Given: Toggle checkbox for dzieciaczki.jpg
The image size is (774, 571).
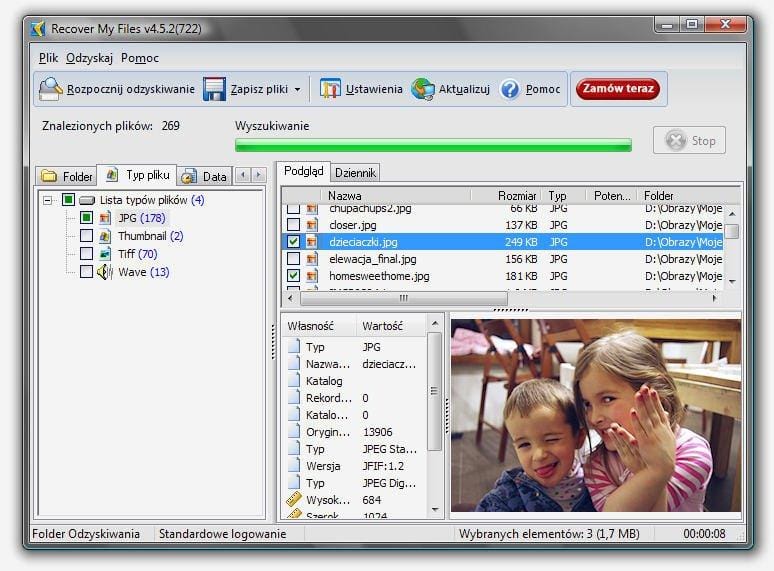Looking at the screenshot, I should 293,242.
